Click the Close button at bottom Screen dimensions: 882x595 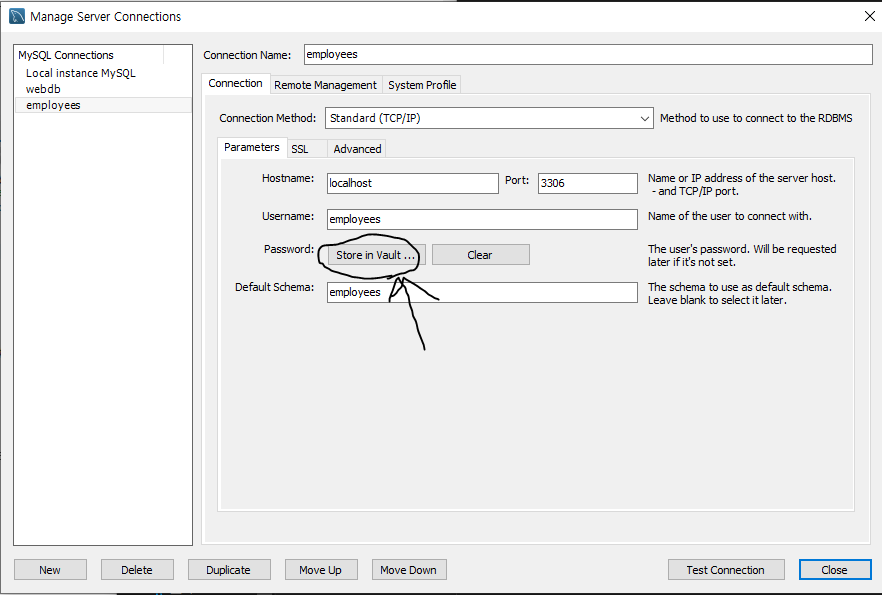pyautogui.click(x=835, y=570)
